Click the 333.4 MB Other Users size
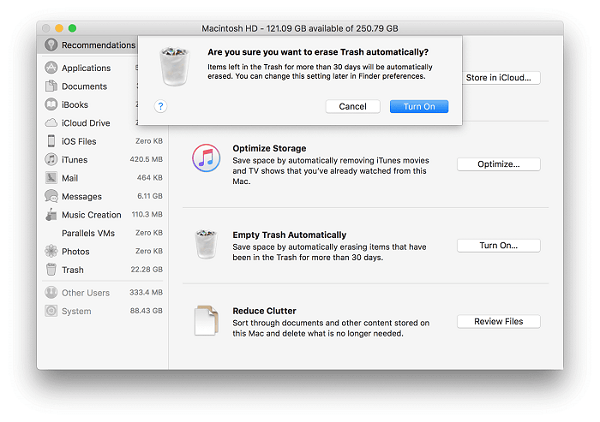Screen dimensions: 600x422 tap(146, 292)
